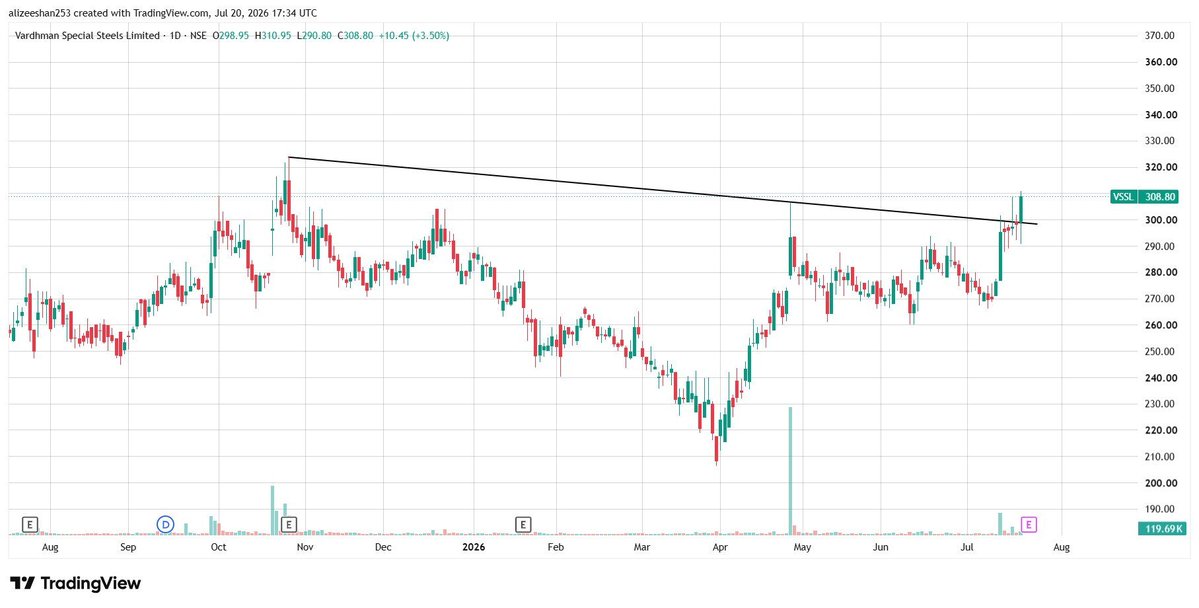Image resolution: width=1199 pixels, height=608 pixels.
Task: Click the 280.00 price axis label
Action: [x=1160, y=273]
